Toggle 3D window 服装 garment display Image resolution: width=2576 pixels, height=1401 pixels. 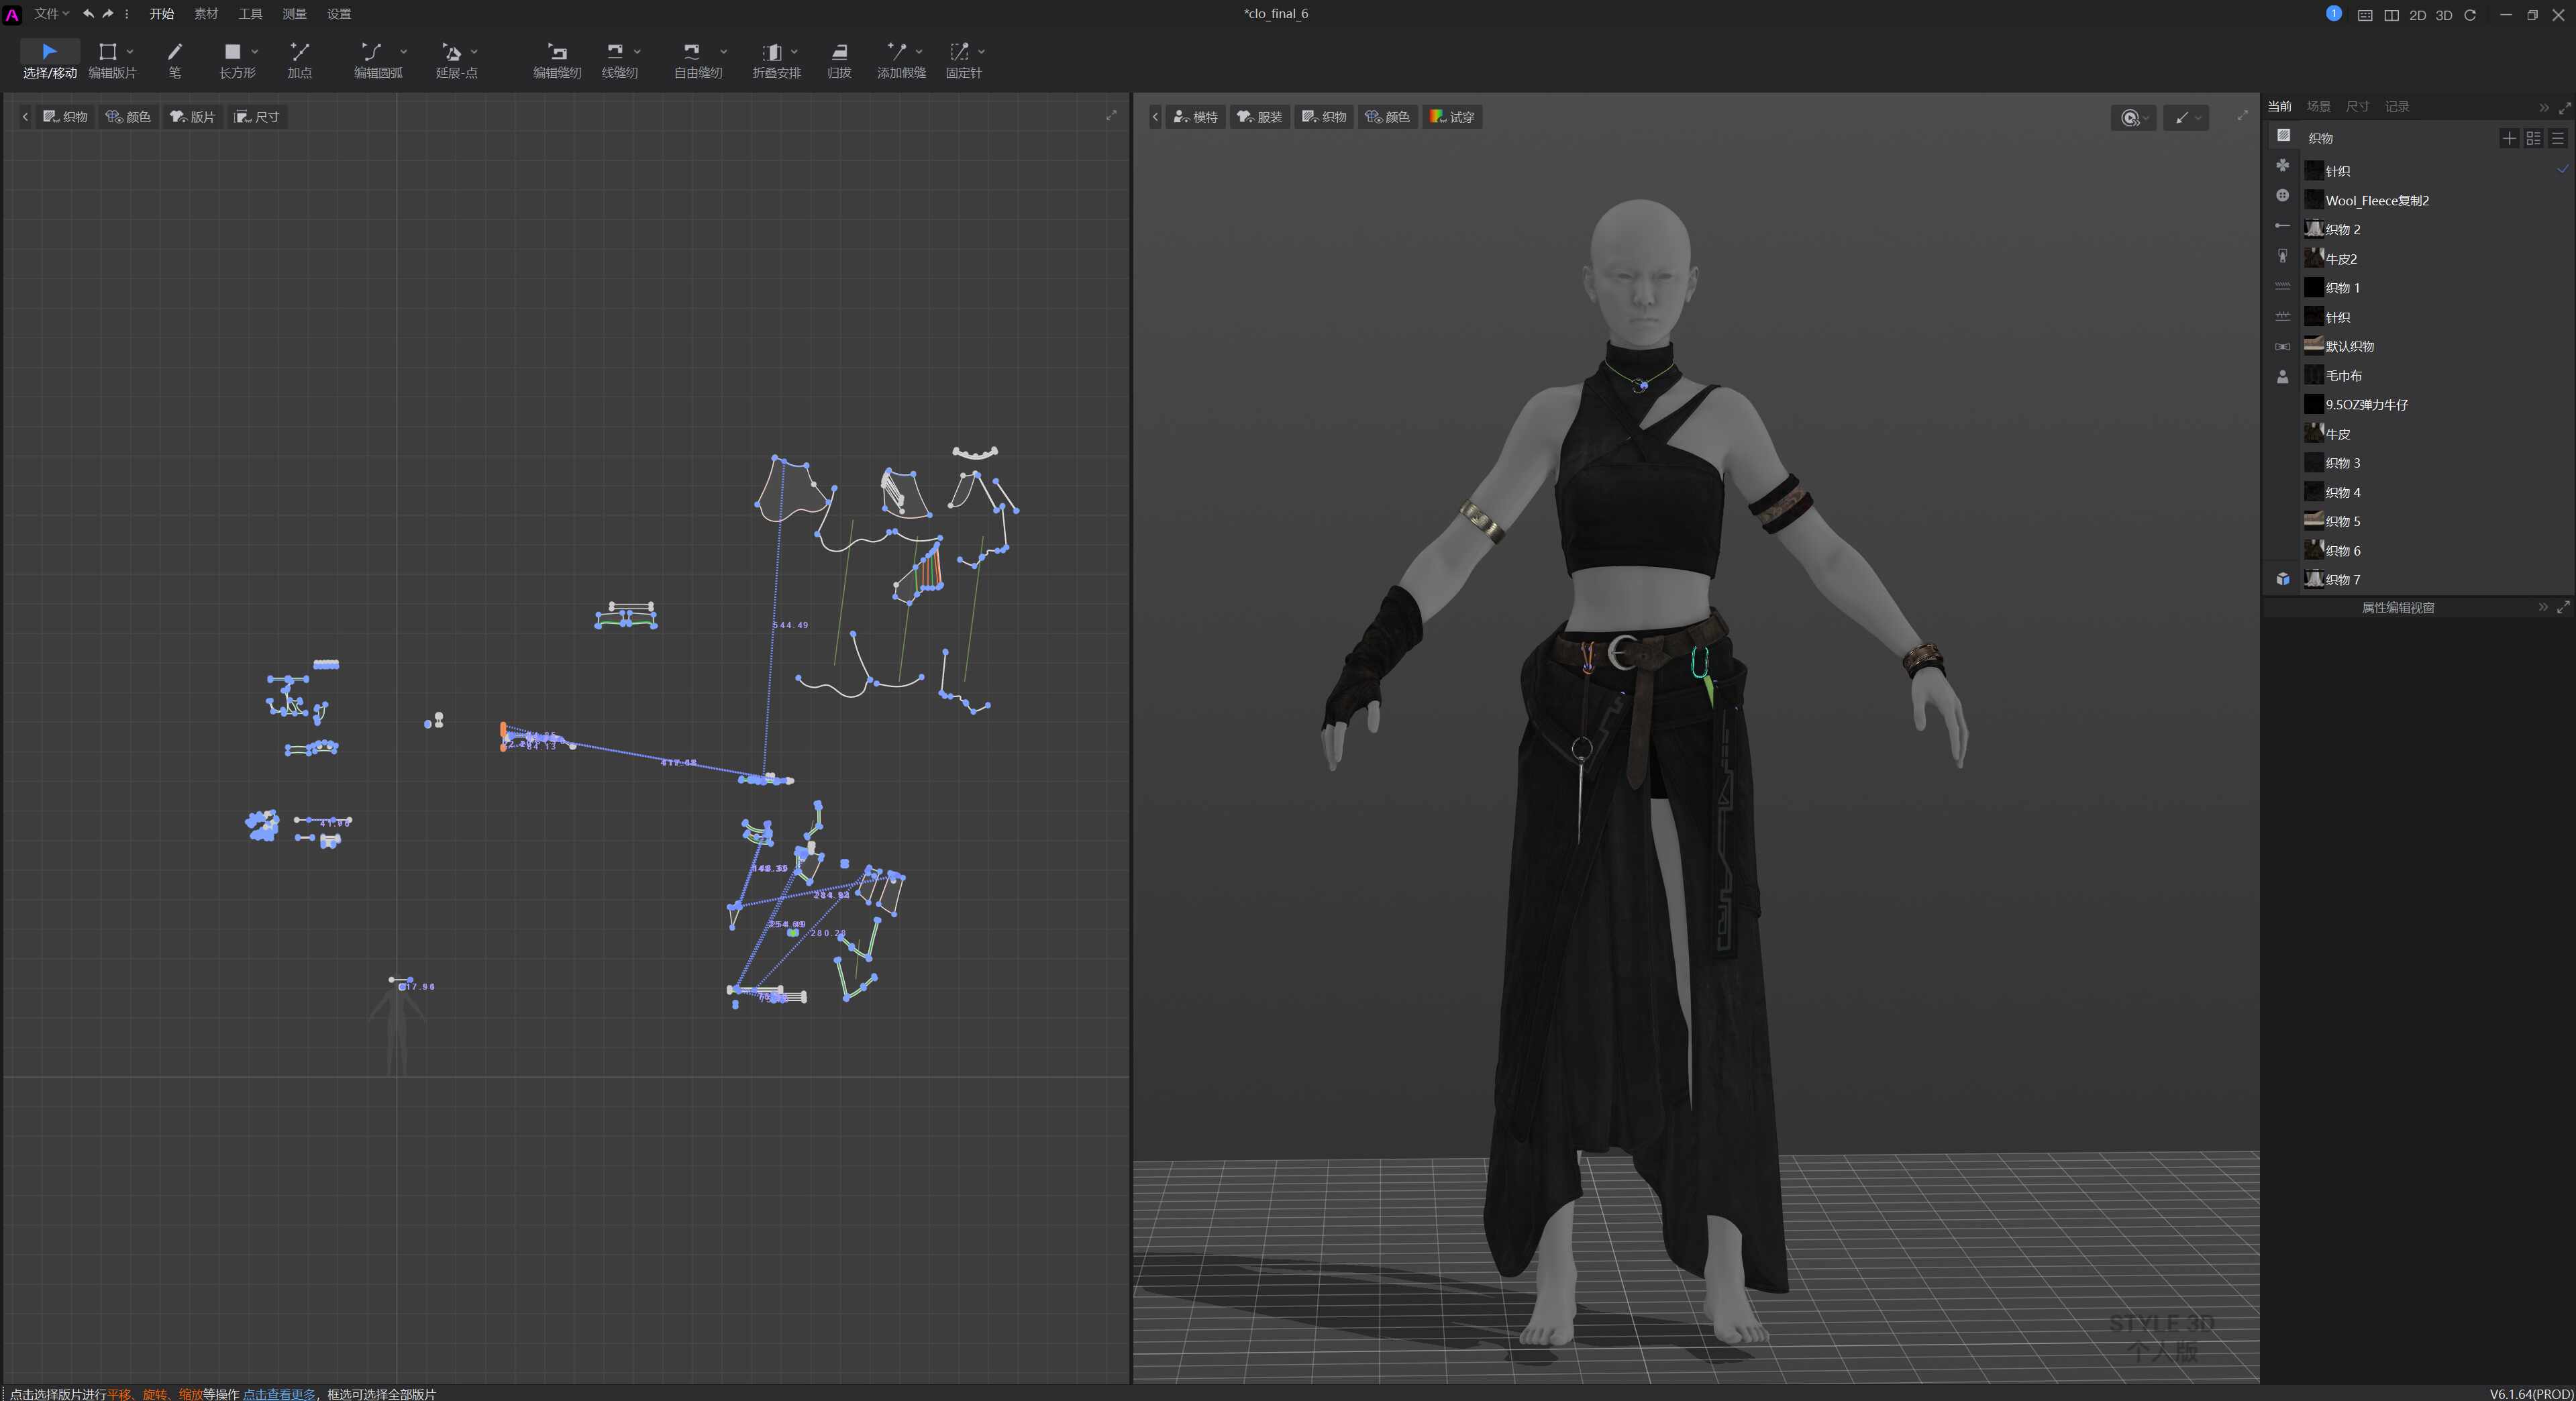coord(1259,117)
